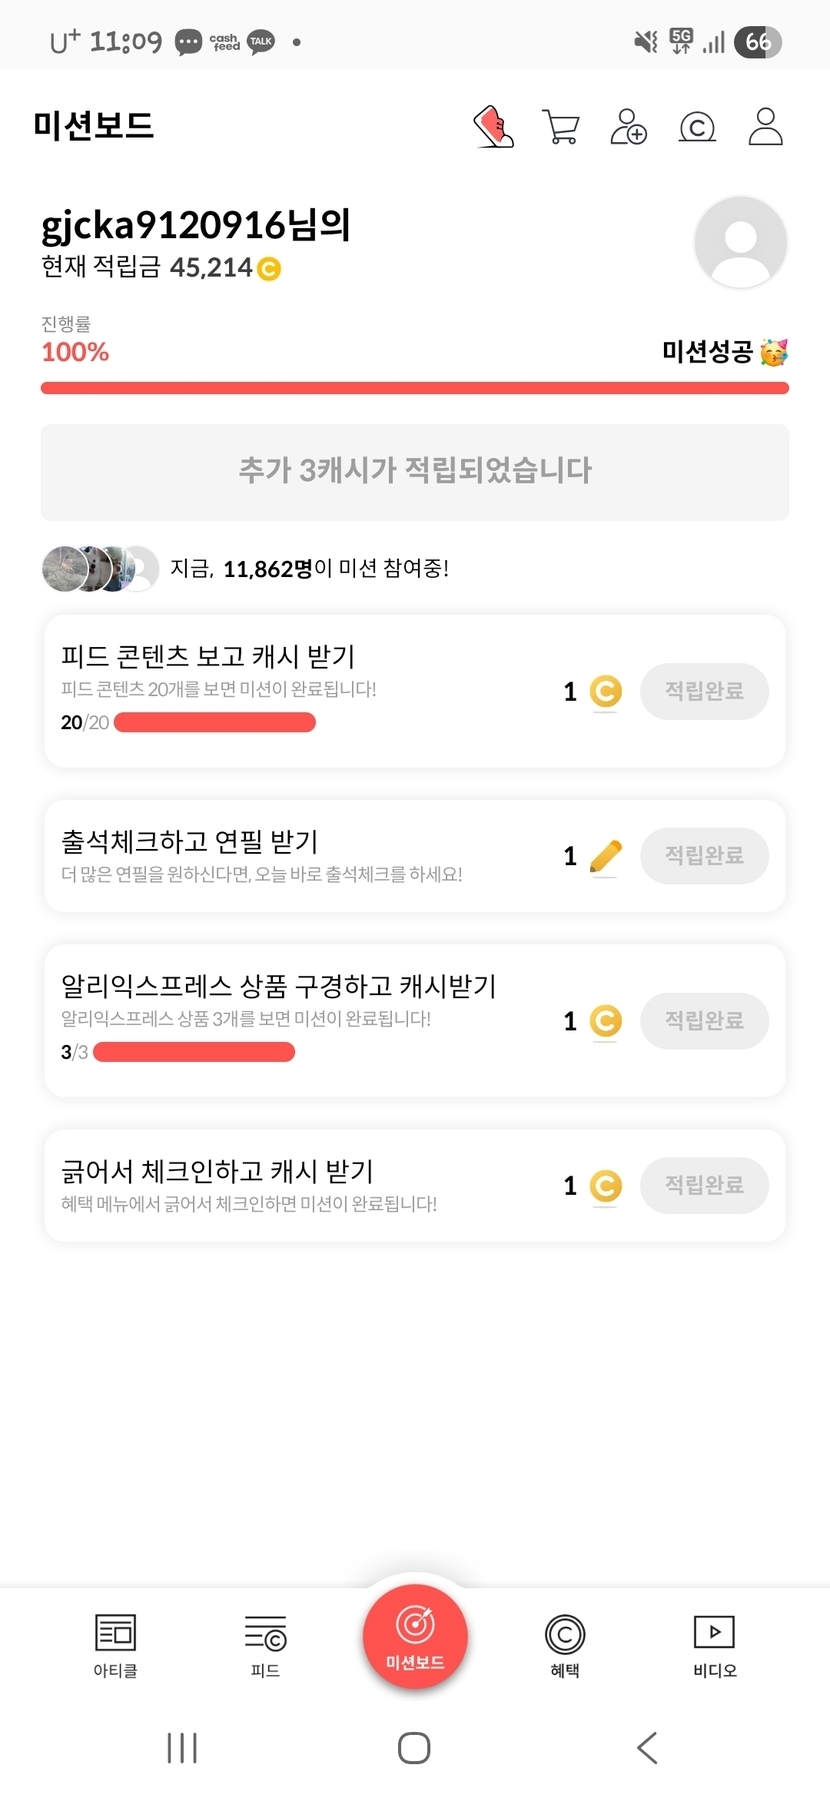830x1798 pixels.
Task: Tap the gray profile avatar picture
Action: coord(740,243)
